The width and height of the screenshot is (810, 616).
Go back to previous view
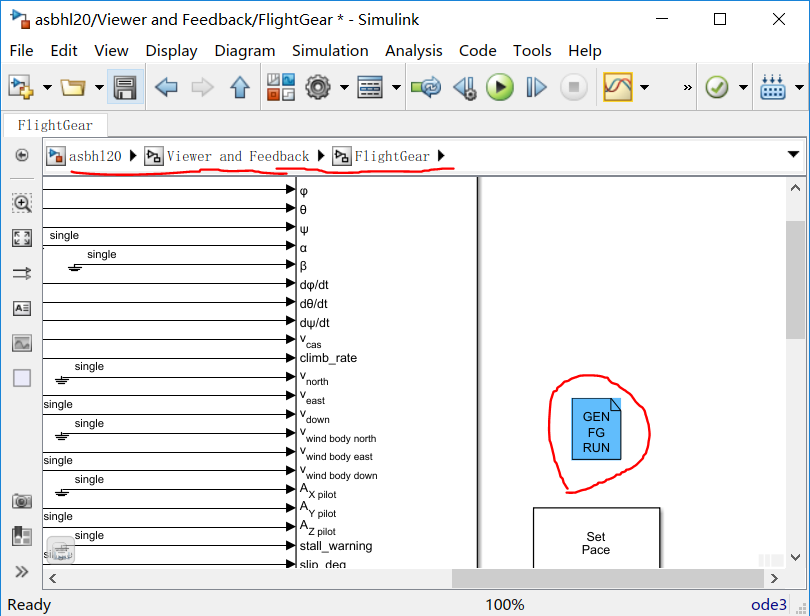166,87
